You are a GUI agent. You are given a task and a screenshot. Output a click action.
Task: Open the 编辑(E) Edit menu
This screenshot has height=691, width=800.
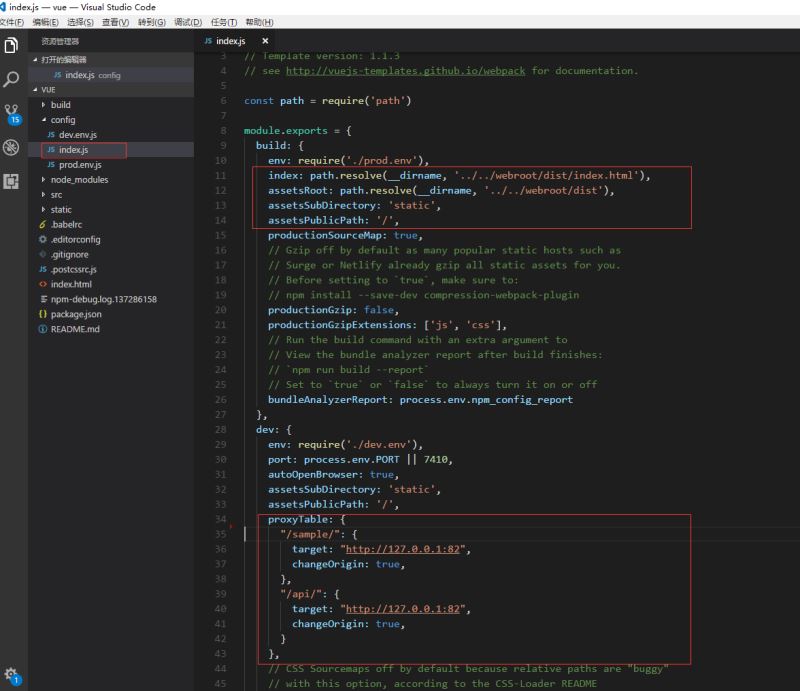click(45, 22)
